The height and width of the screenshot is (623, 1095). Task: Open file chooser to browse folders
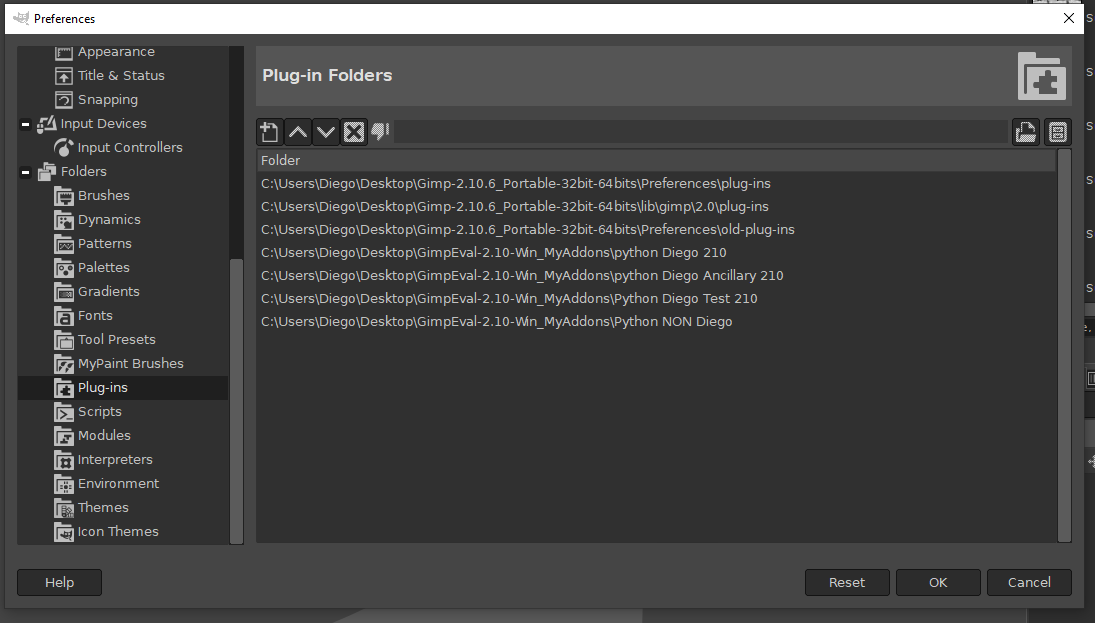[x=1026, y=132]
